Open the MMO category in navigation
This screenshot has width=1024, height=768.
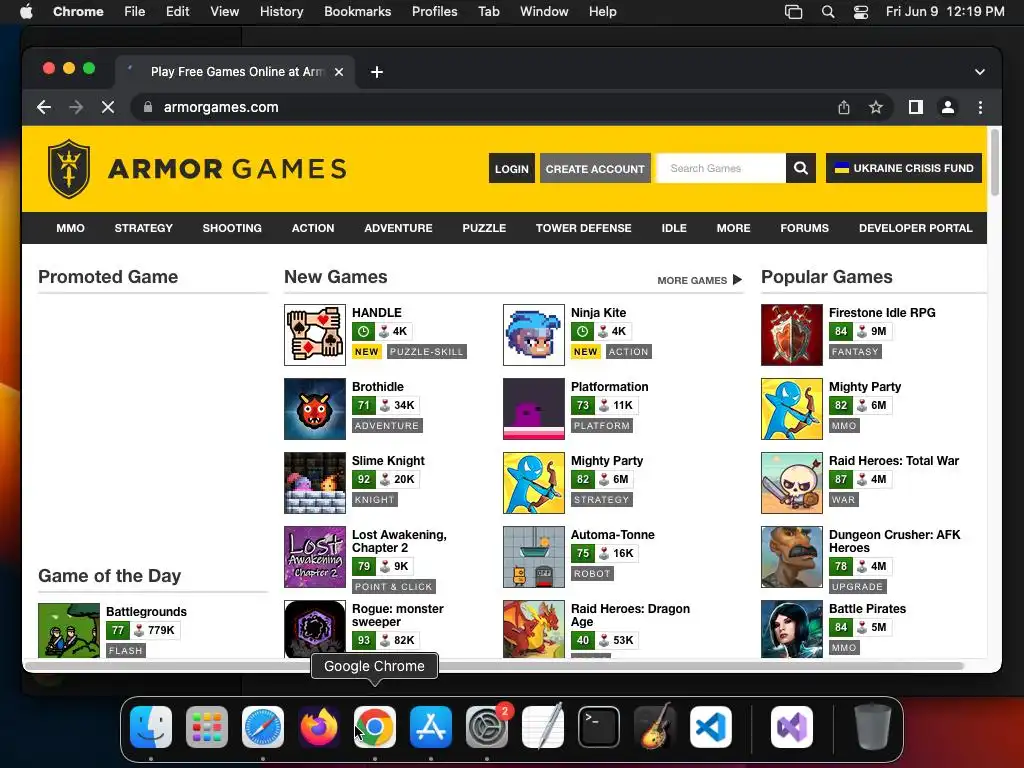pos(71,228)
